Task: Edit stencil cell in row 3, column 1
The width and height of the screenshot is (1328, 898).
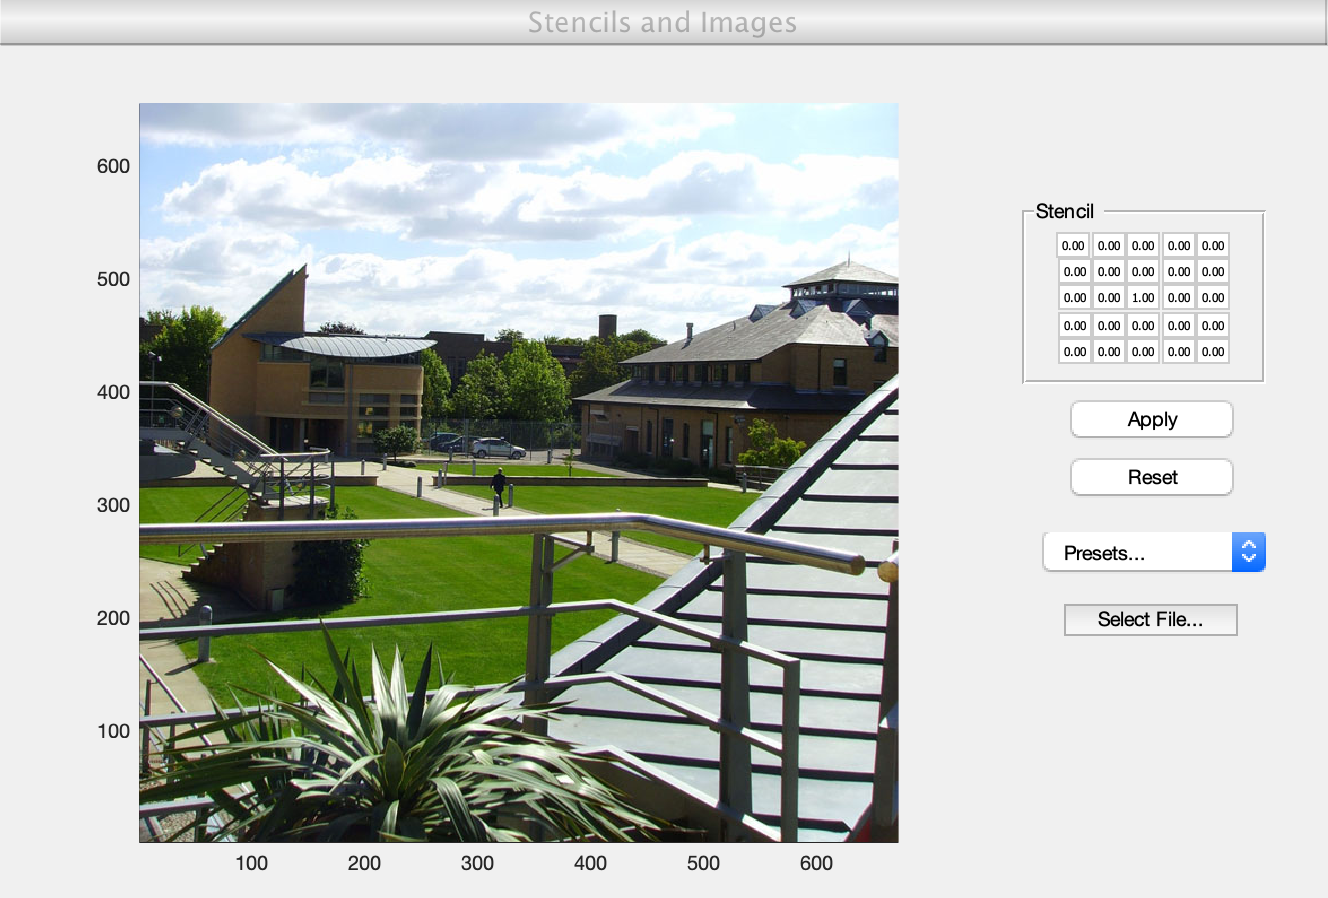Action: tap(1075, 297)
